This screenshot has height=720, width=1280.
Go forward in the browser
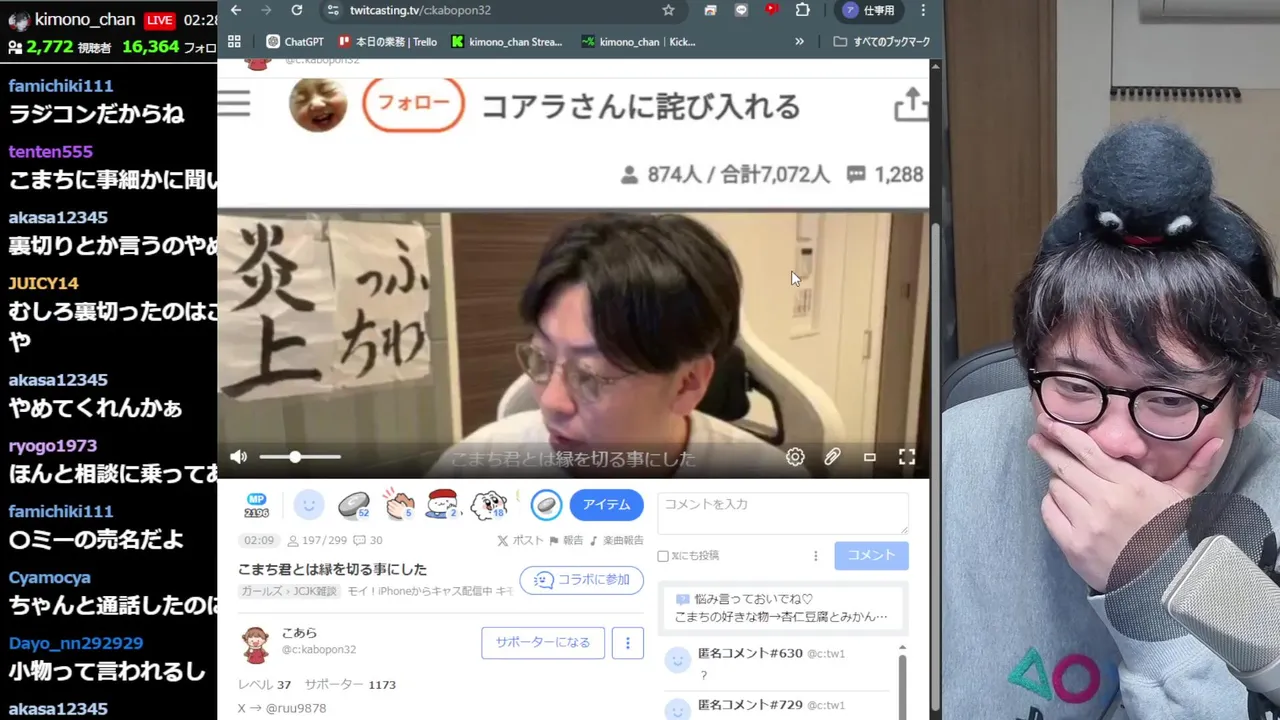(x=266, y=10)
